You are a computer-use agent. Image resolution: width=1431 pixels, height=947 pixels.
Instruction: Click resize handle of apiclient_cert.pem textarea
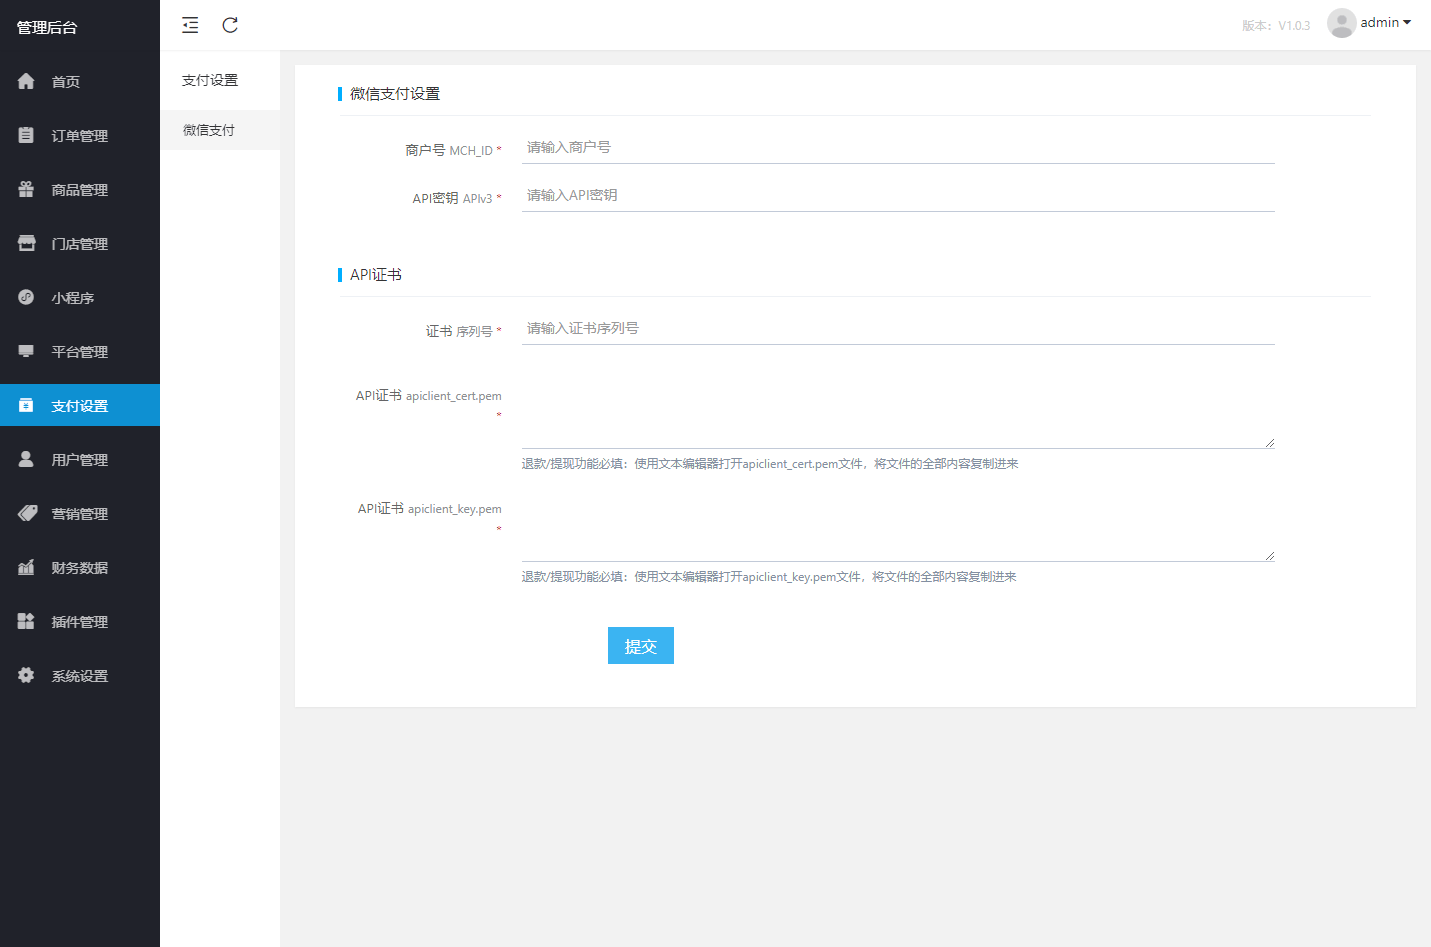(x=1269, y=442)
